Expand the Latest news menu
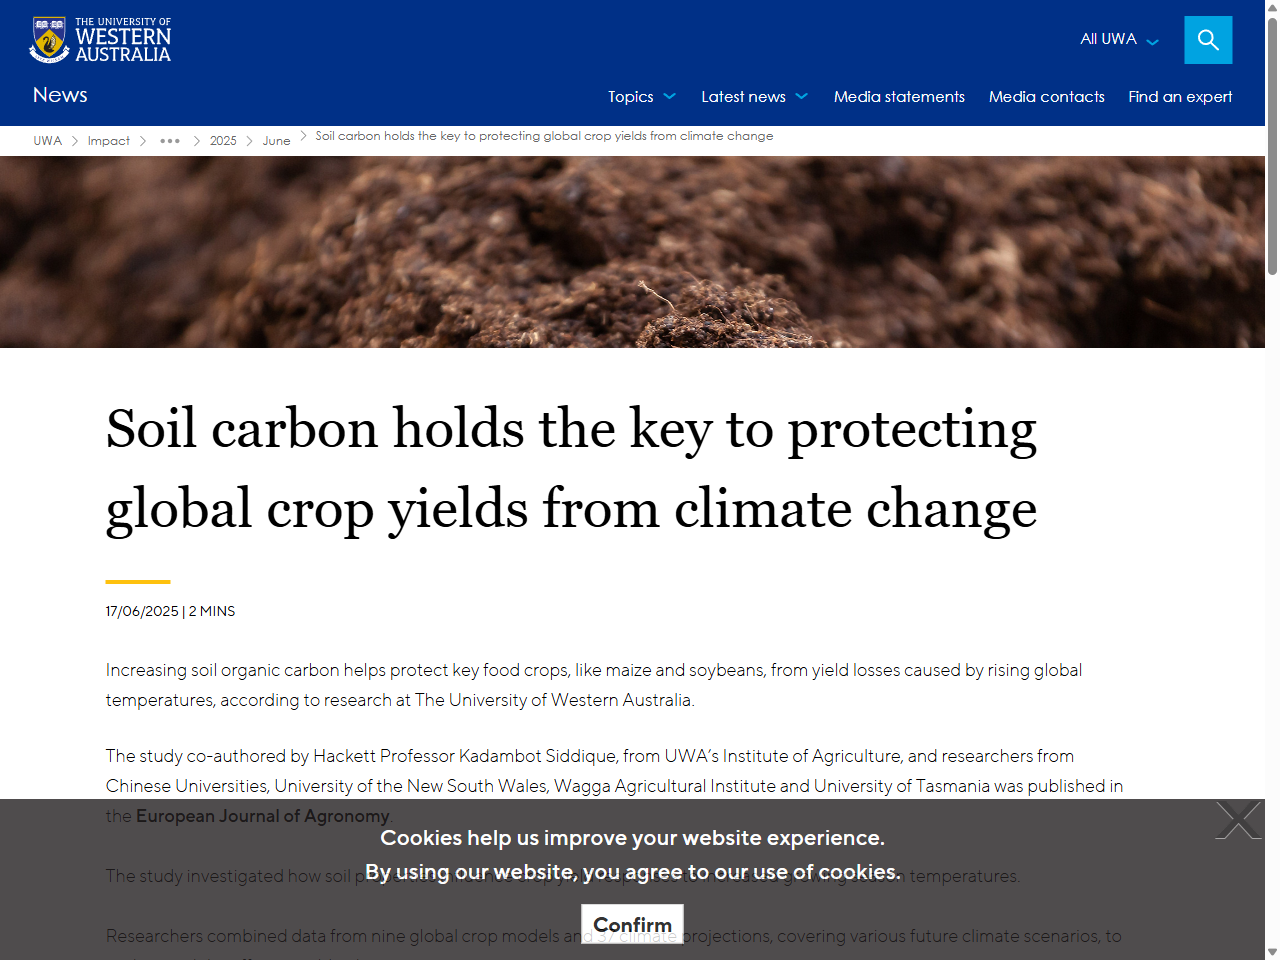Screen dimensions: 1280x960 (x=745, y=97)
